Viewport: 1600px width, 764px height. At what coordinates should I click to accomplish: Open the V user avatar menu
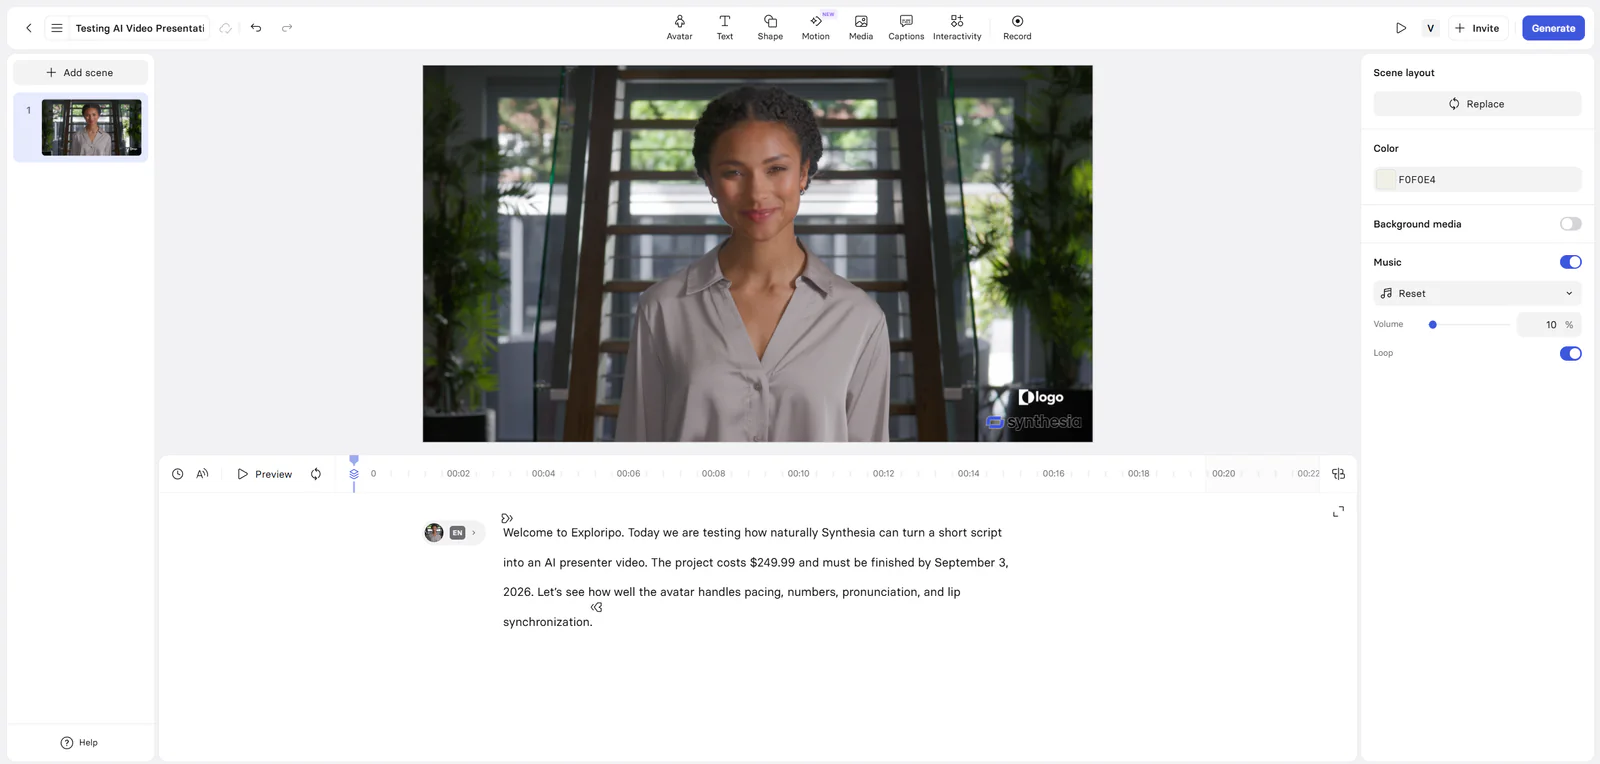[x=1431, y=28]
